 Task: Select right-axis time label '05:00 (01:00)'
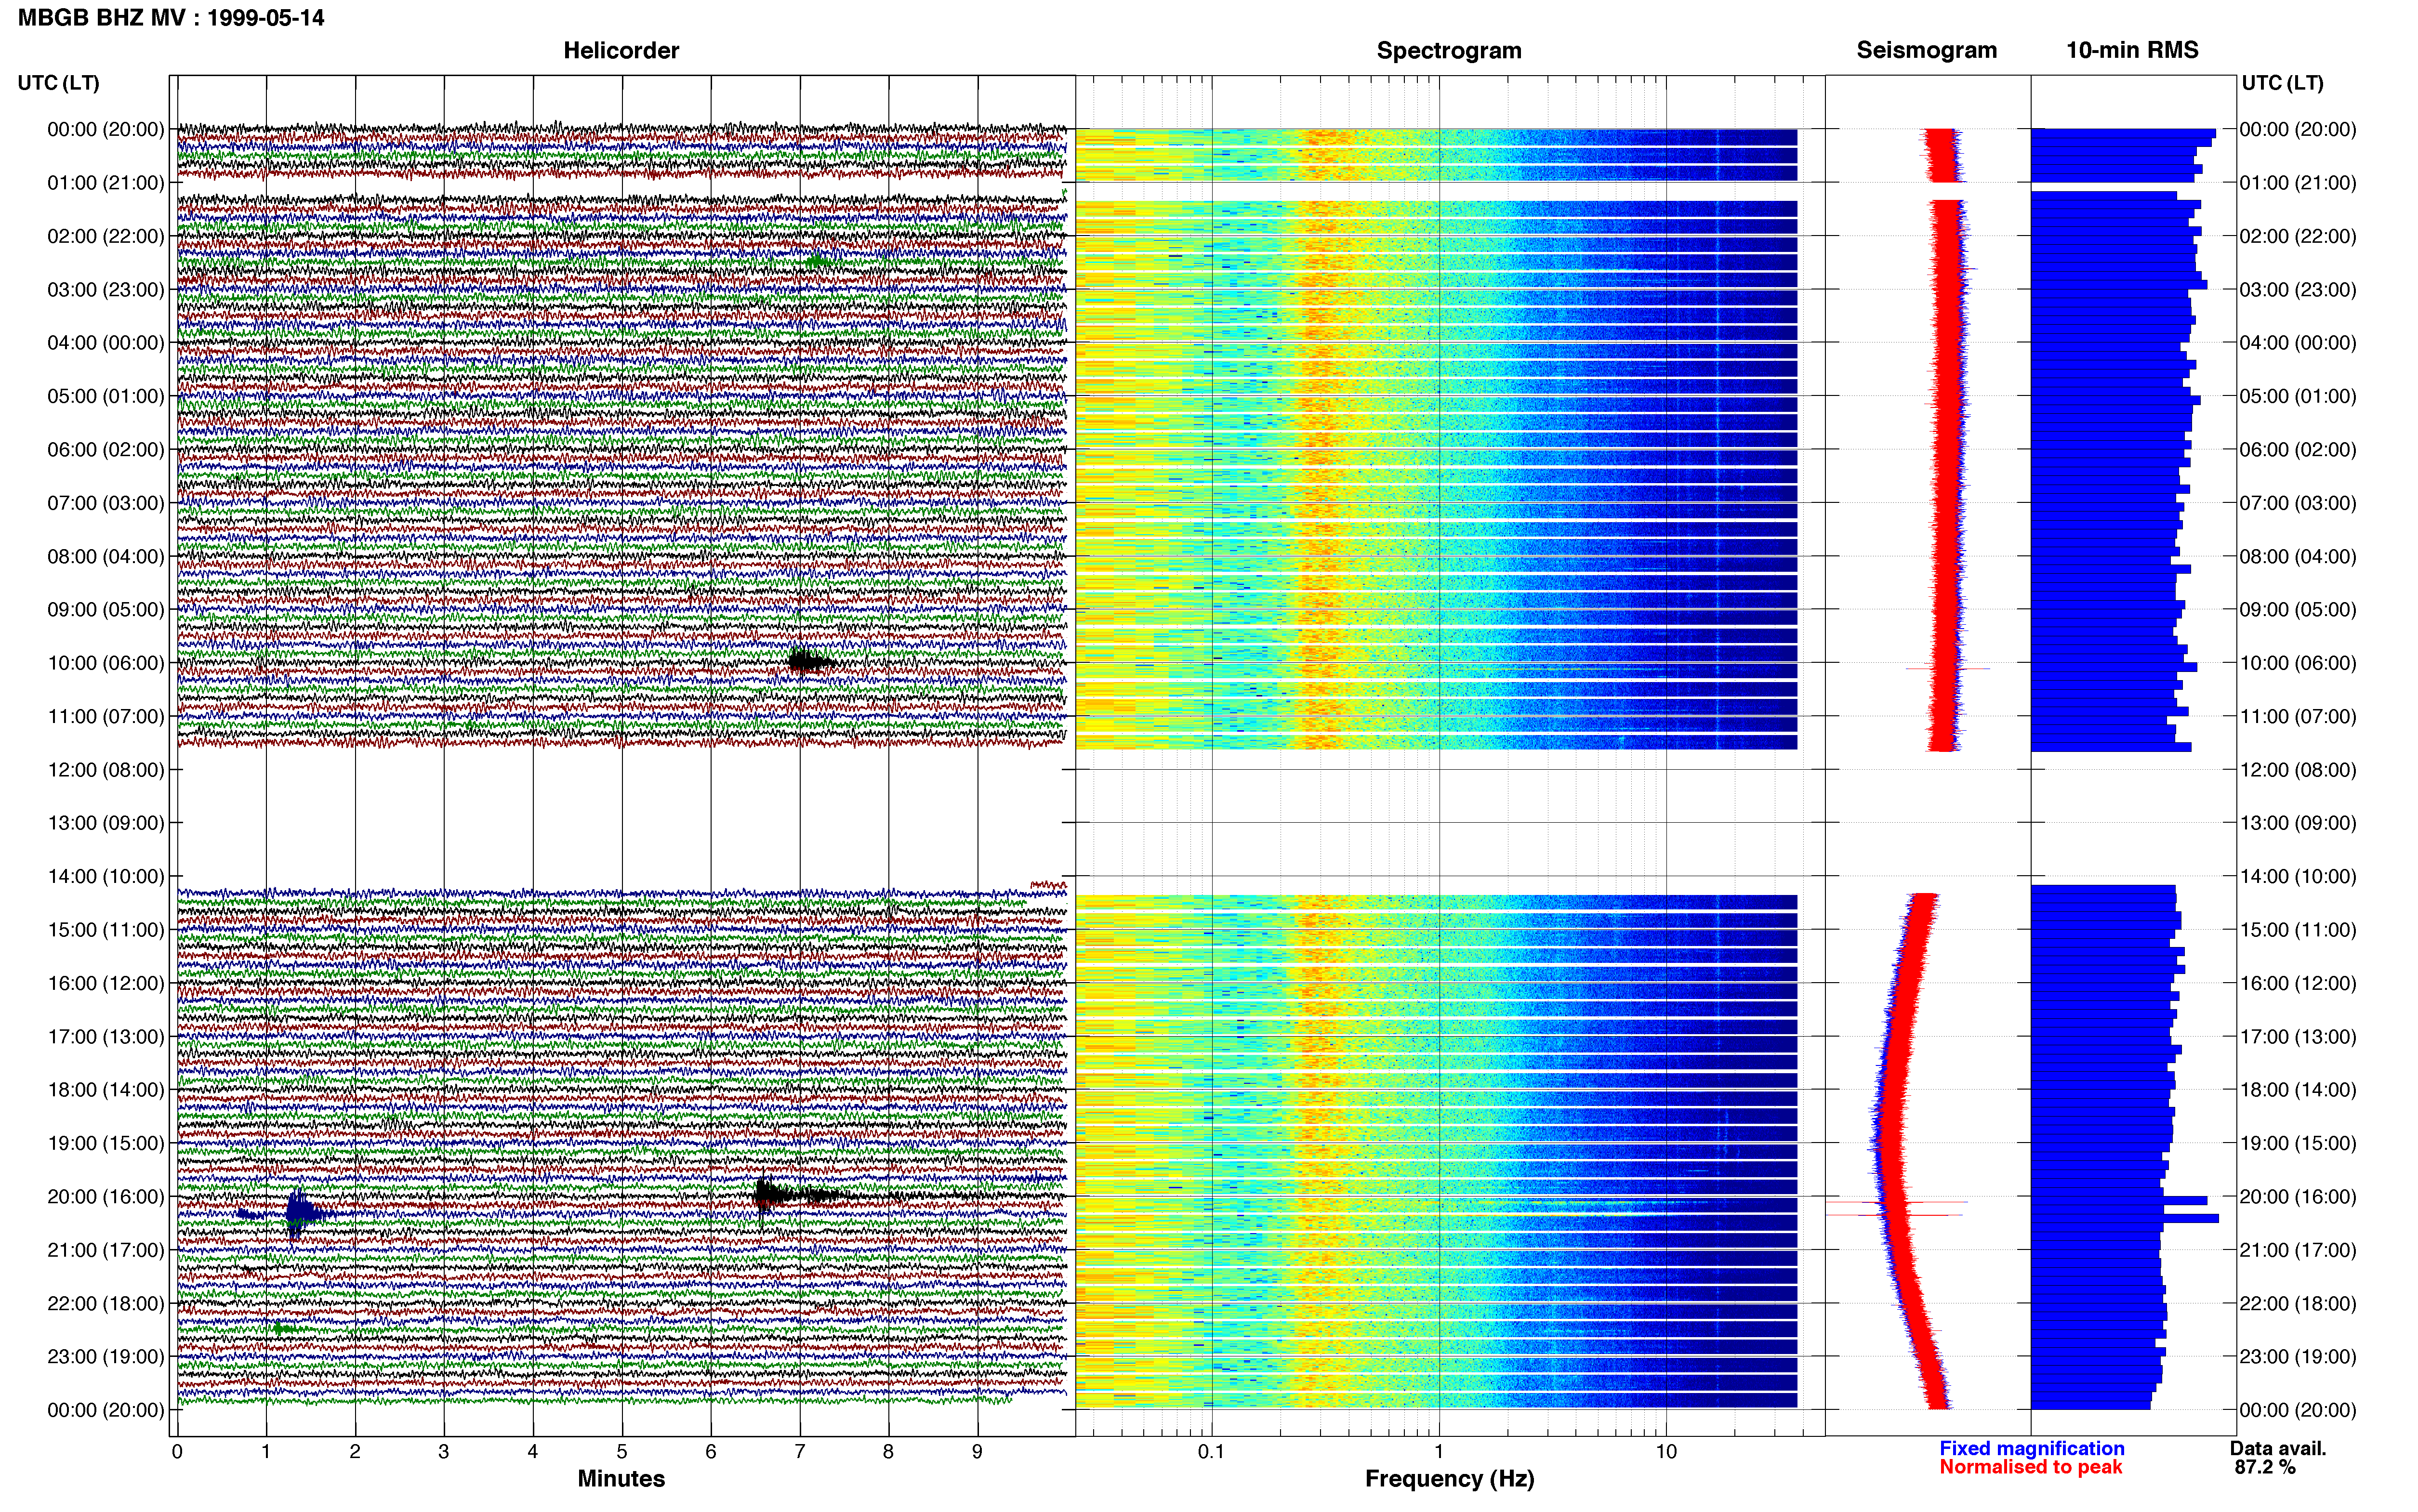click(x=2298, y=396)
